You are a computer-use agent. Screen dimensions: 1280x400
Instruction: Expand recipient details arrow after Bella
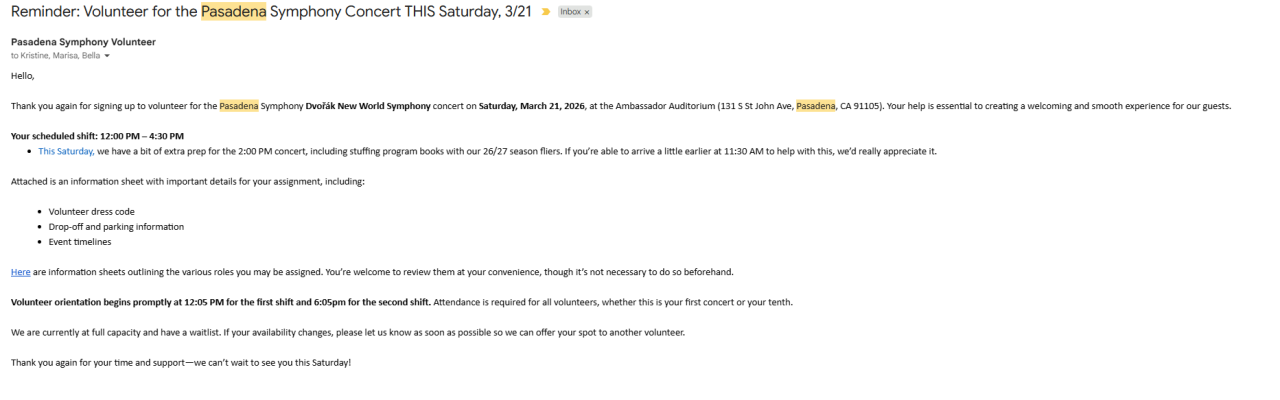(107, 56)
